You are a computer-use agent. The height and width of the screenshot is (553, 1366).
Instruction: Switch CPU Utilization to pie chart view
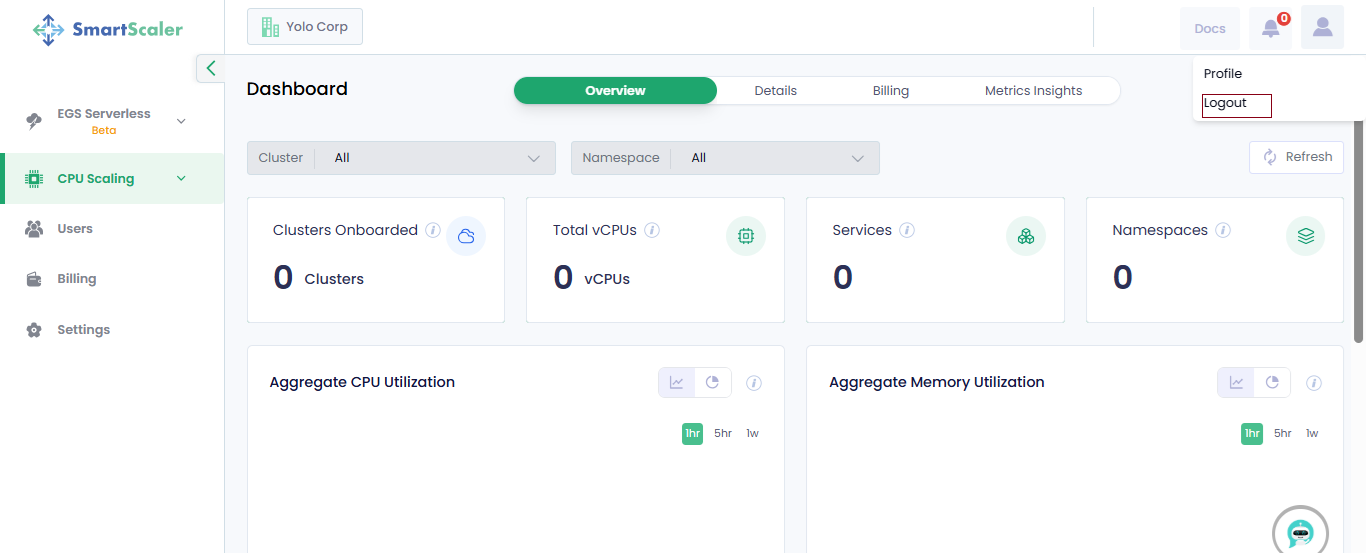pyautogui.click(x=713, y=382)
